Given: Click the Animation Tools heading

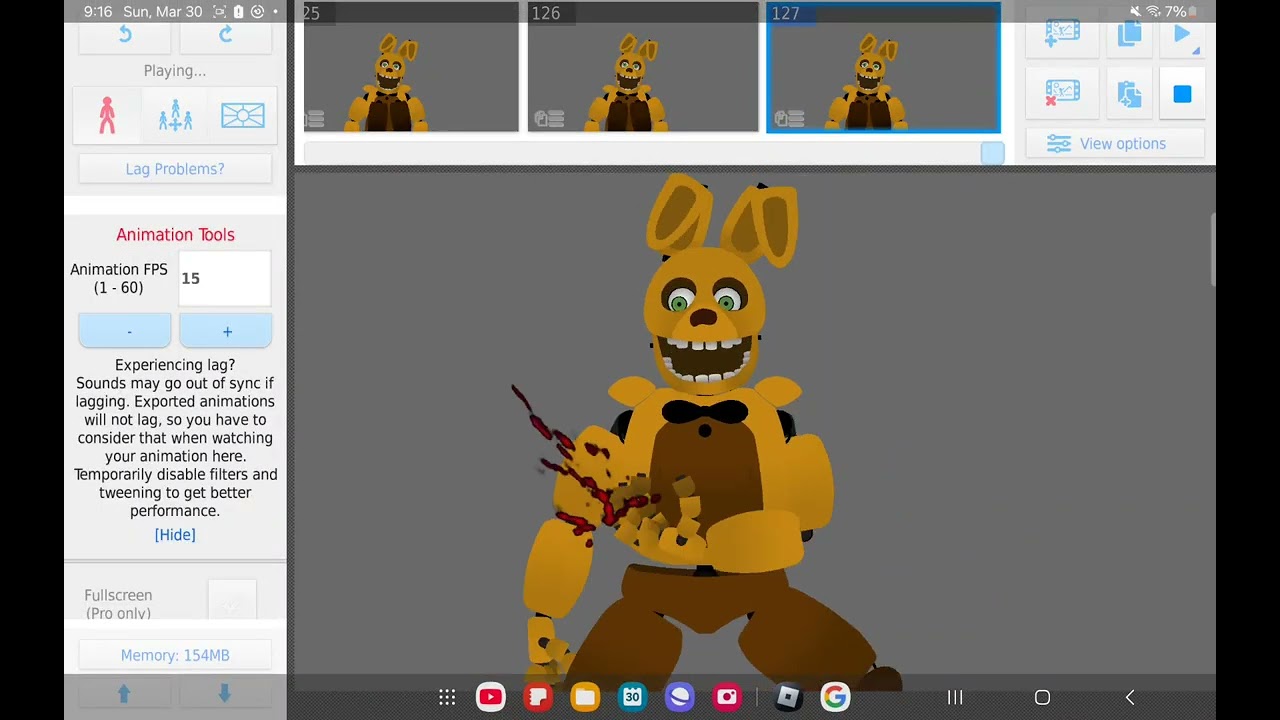Looking at the screenshot, I should pos(175,235).
